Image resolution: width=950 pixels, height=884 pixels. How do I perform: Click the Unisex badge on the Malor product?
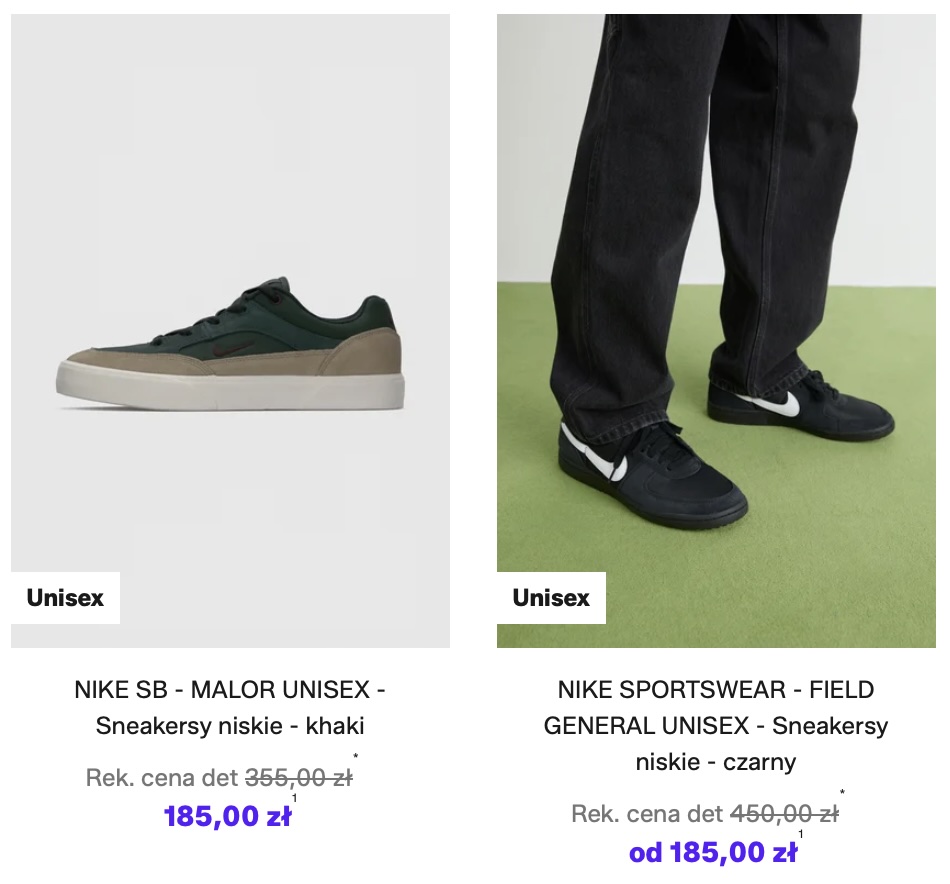[65, 598]
